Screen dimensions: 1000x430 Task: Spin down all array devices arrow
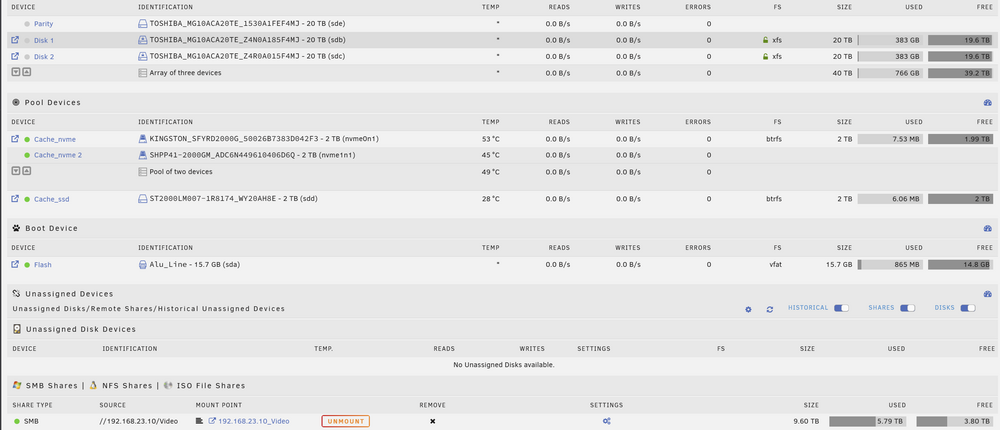[16, 72]
